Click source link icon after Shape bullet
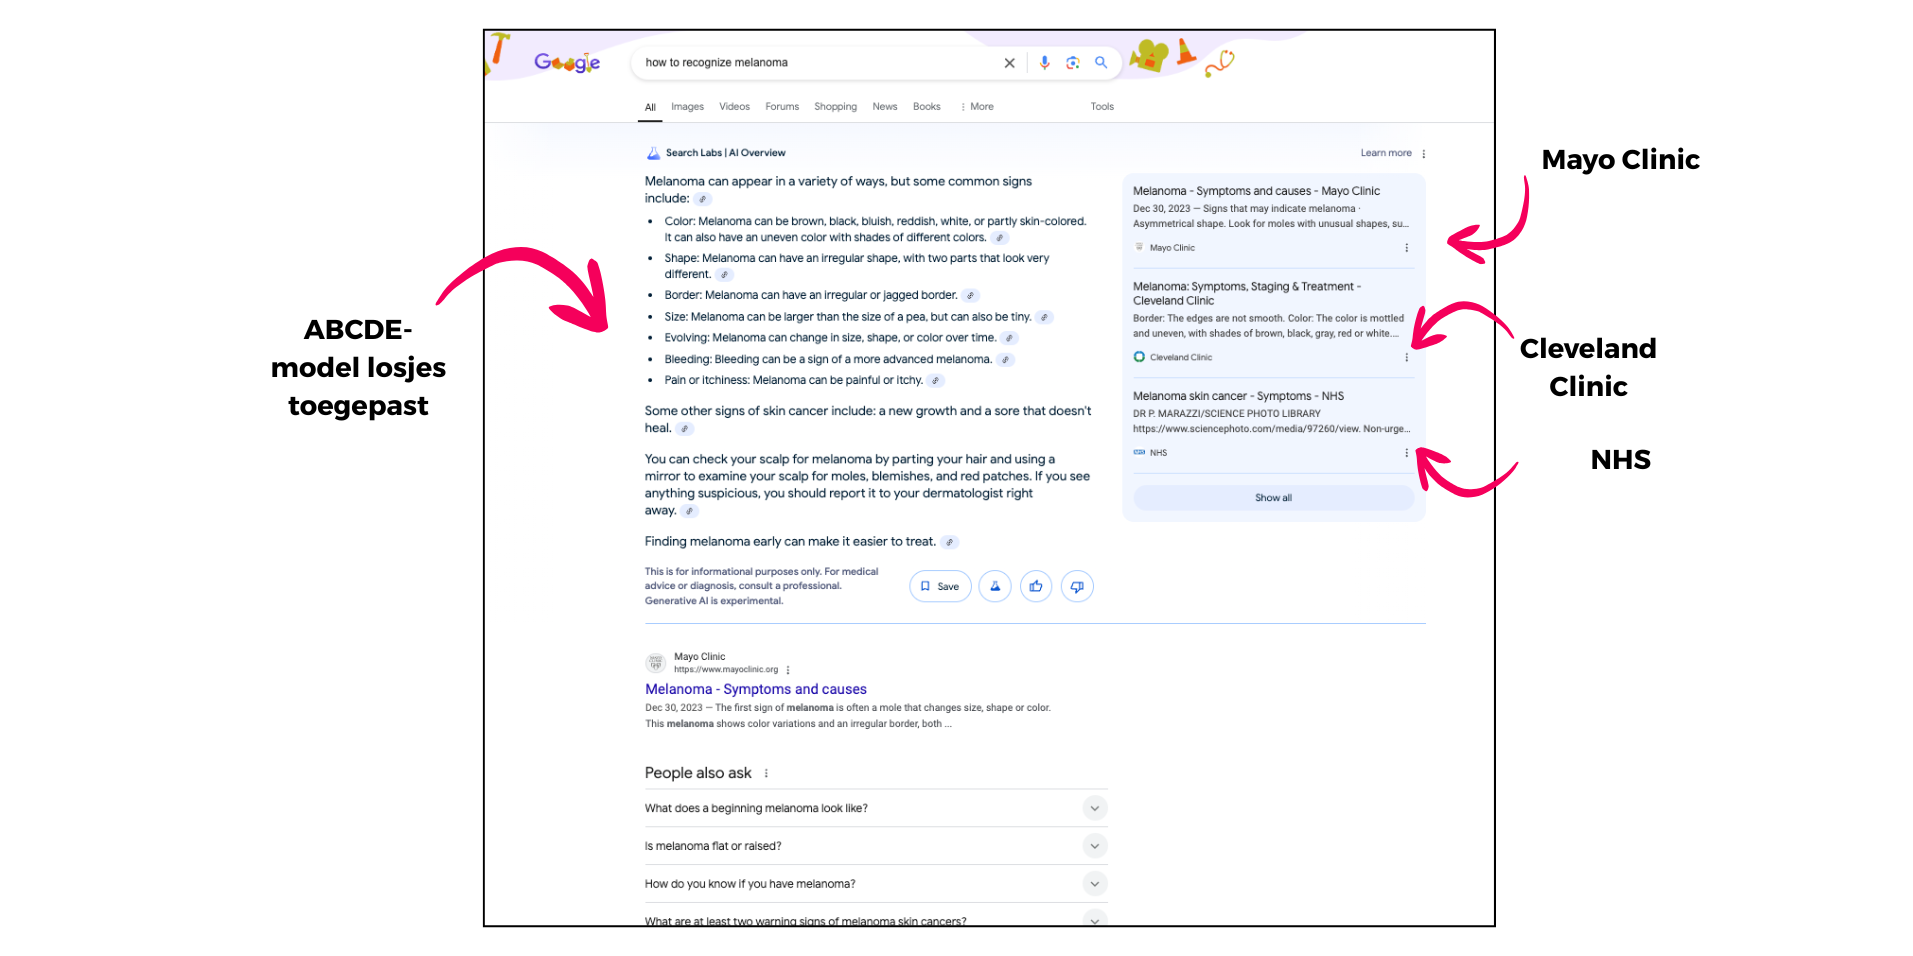This screenshot has width=1913, height=956. pyautogui.click(x=725, y=275)
